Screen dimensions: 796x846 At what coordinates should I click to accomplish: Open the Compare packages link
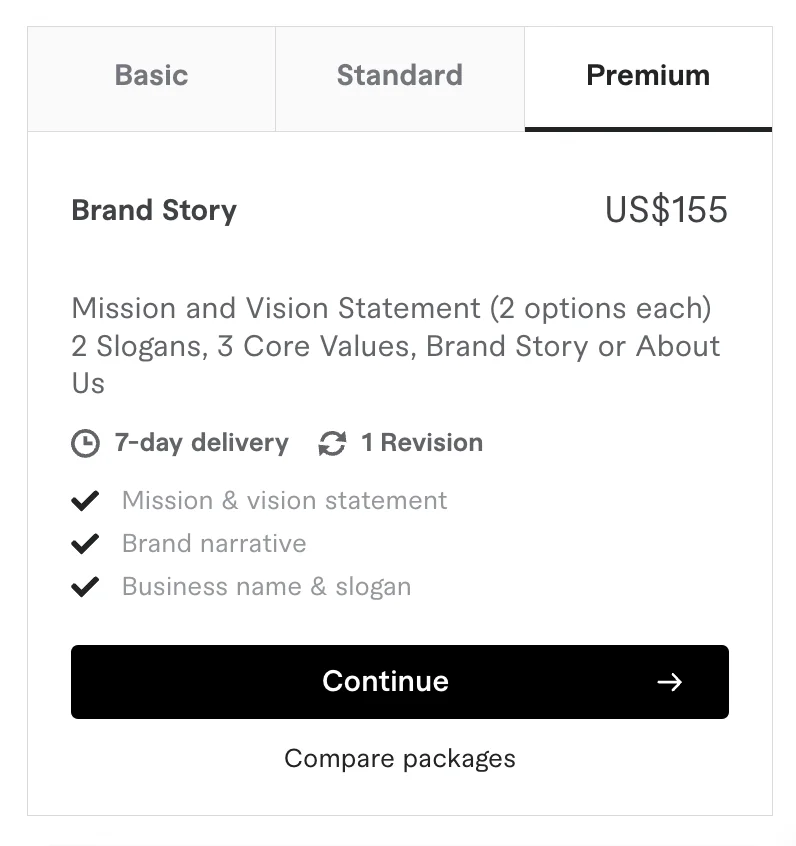tap(399, 758)
